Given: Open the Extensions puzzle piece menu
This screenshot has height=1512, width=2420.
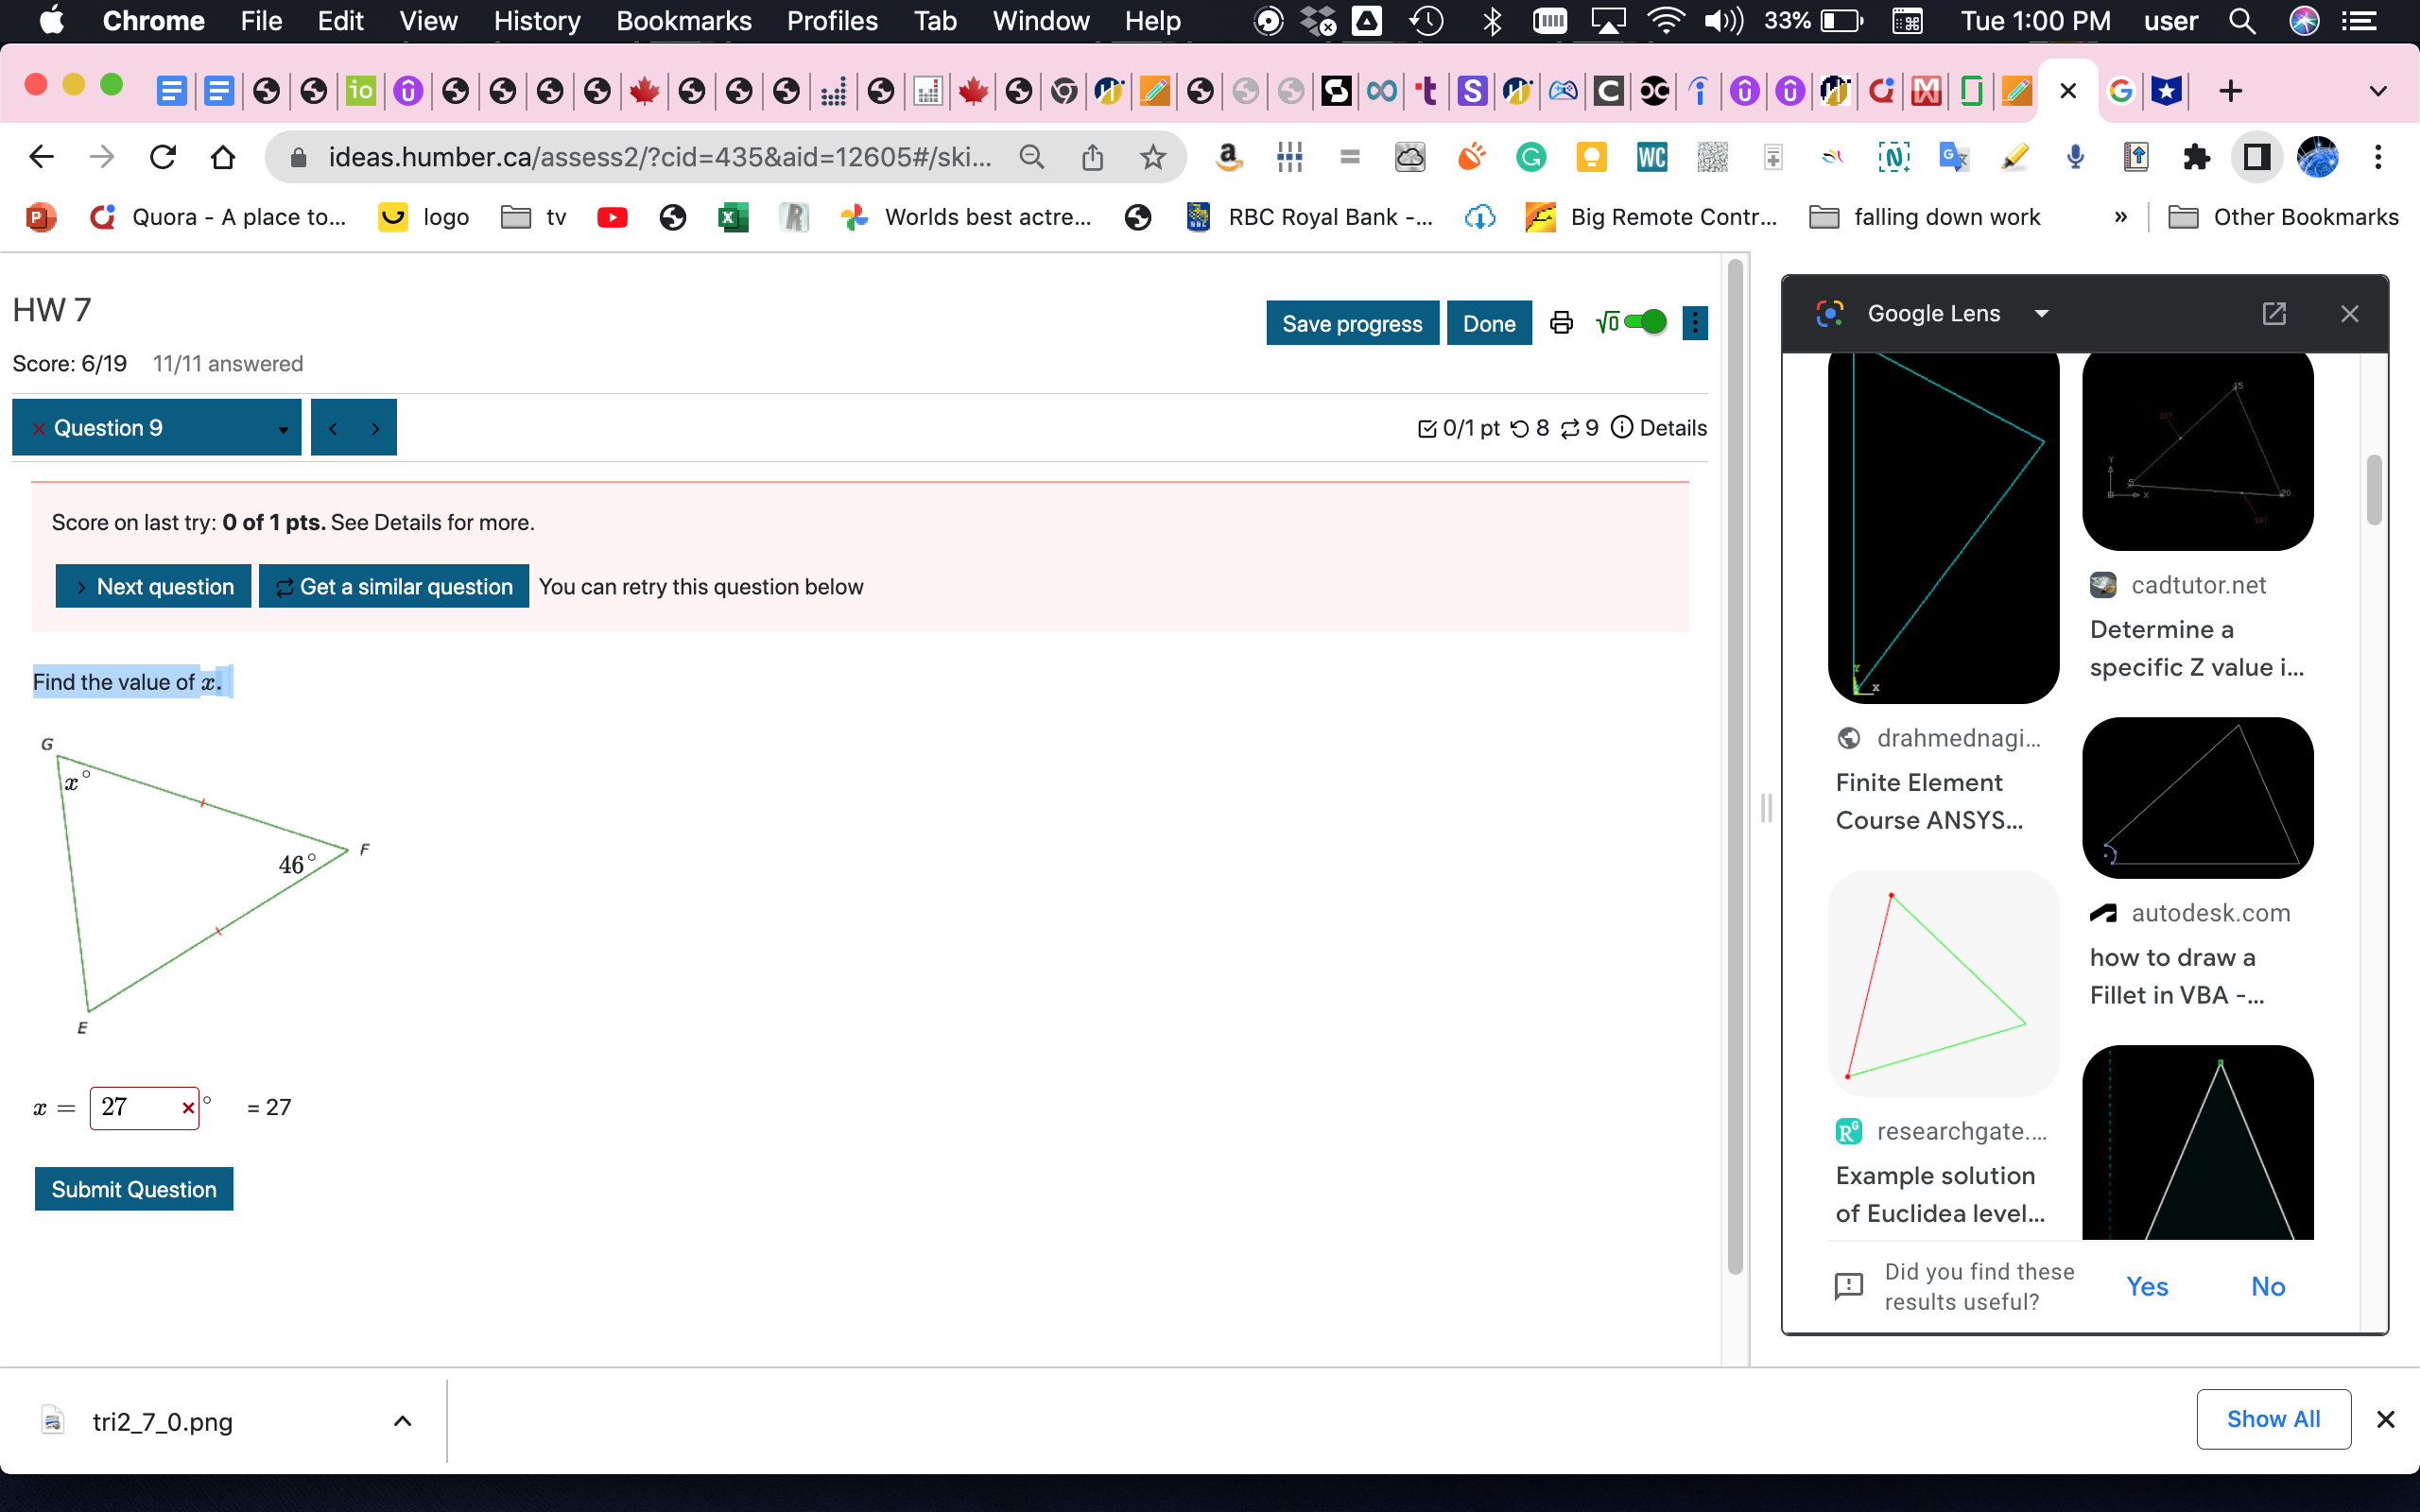Looking at the screenshot, I should [2197, 156].
